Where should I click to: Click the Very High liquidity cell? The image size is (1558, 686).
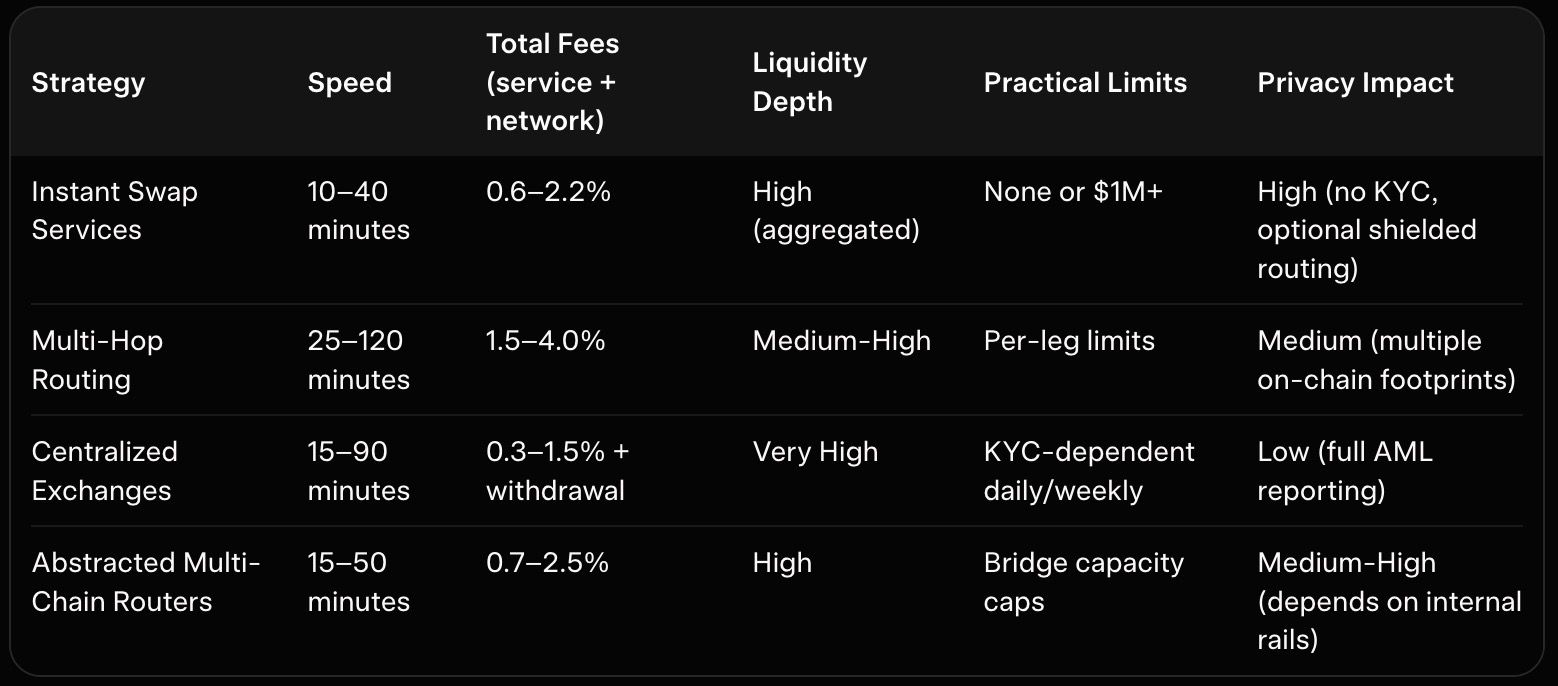pos(815,452)
